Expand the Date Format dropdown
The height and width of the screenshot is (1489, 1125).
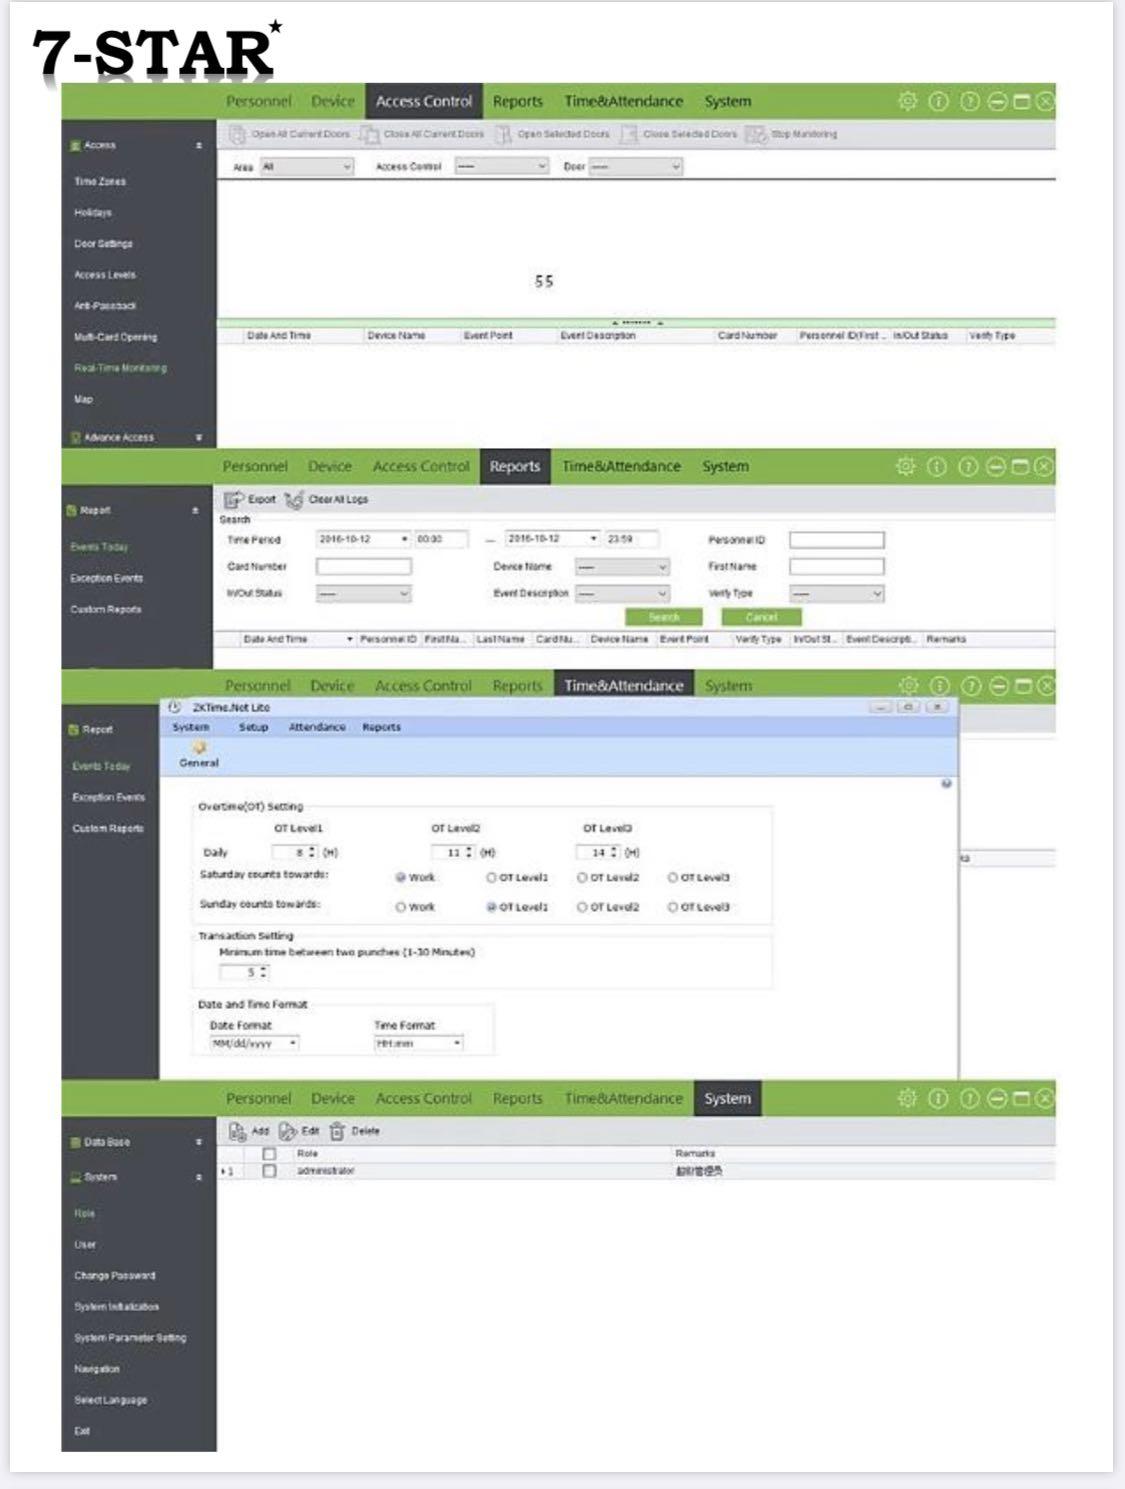[x=254, y=1043]
